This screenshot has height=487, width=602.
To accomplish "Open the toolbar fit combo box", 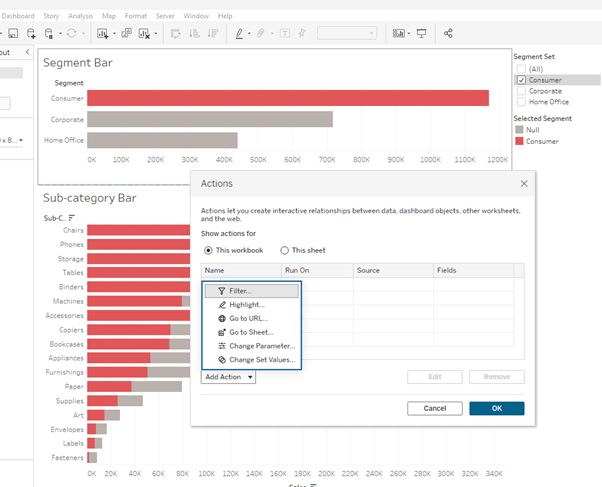I will click(347, 33).
